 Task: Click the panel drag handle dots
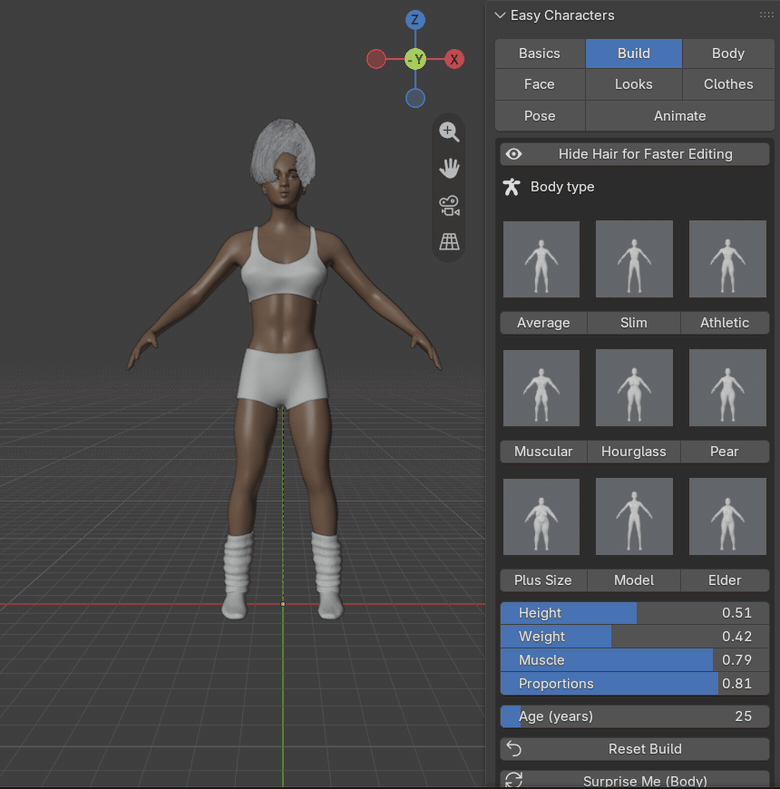tap(766, 15)
